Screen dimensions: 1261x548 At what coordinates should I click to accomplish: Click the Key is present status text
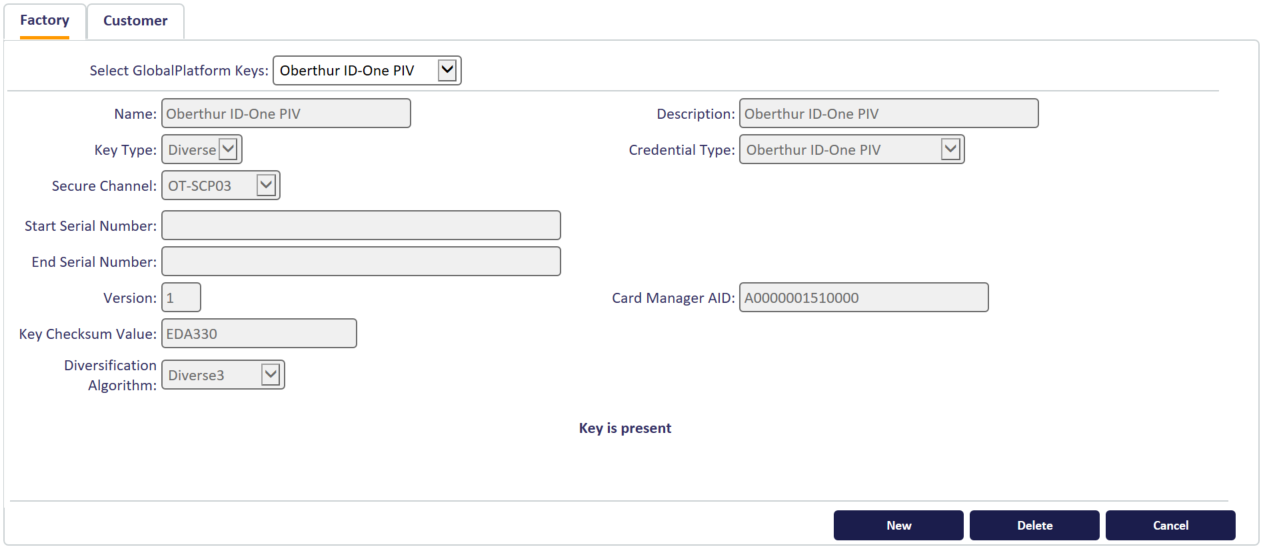(x=625, y=428)
